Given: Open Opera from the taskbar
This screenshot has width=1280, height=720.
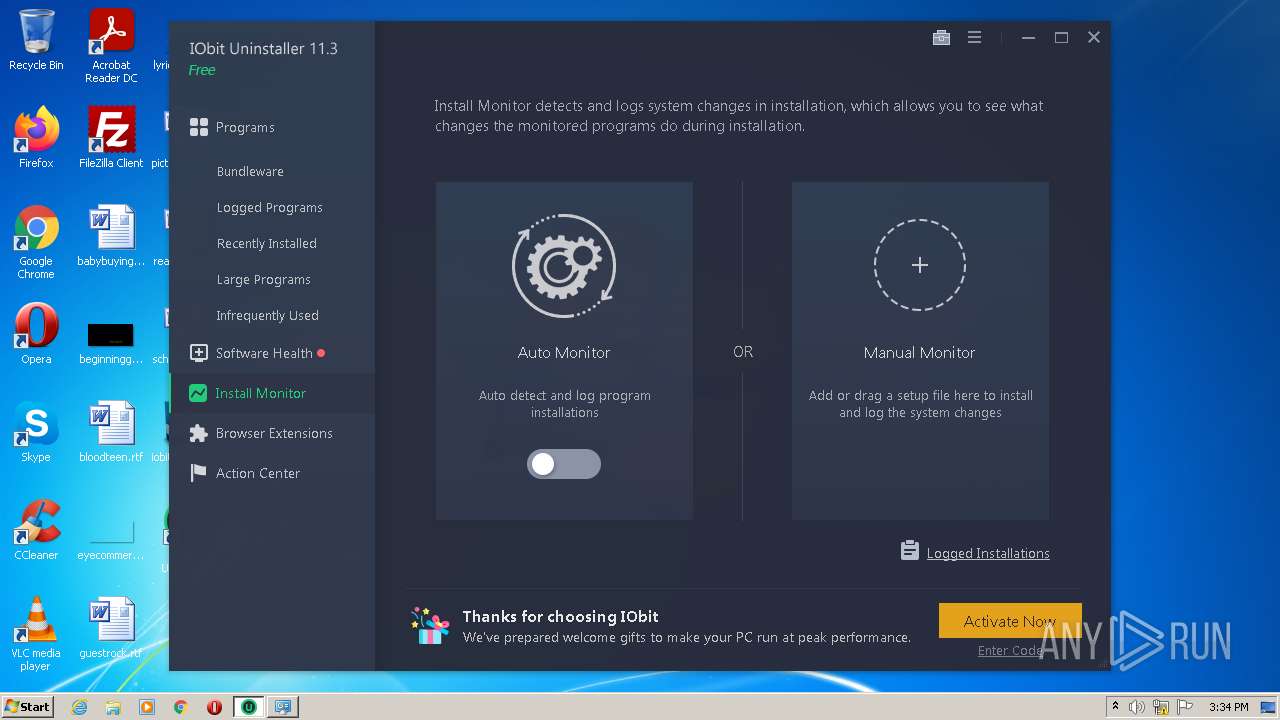Looking at the screenshot, I should tap(214, 707).
